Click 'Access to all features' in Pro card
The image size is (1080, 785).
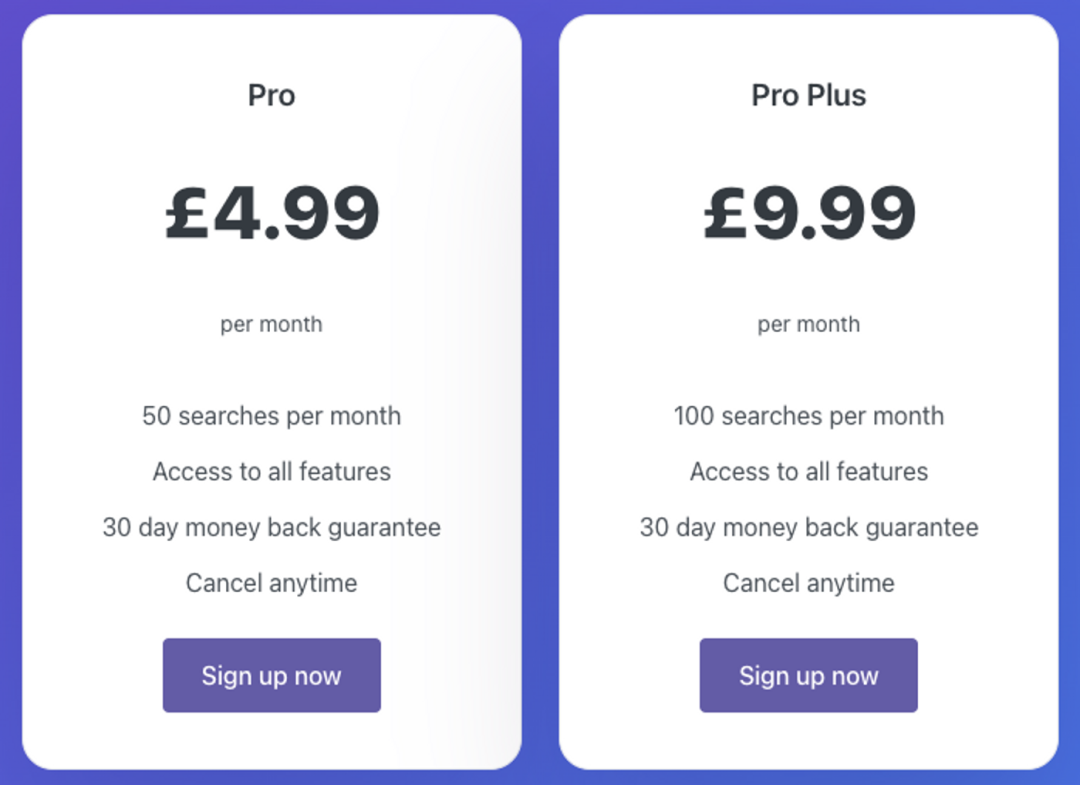point(271,472)
